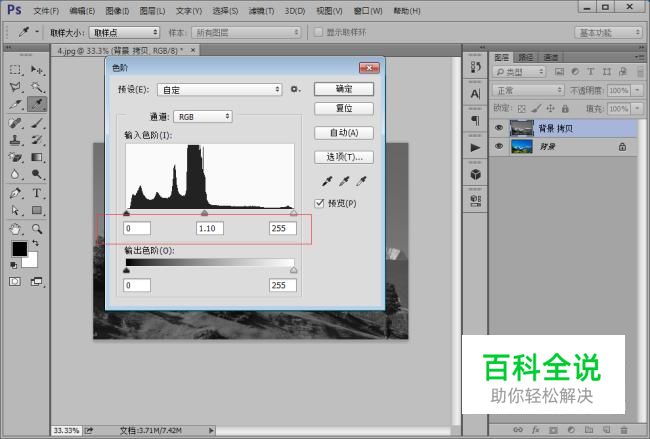Select the Horizontal Type tool
Image resolution: width=650 pixels, height=439 pixels.
pyautogui.click(x=37, y=193)
